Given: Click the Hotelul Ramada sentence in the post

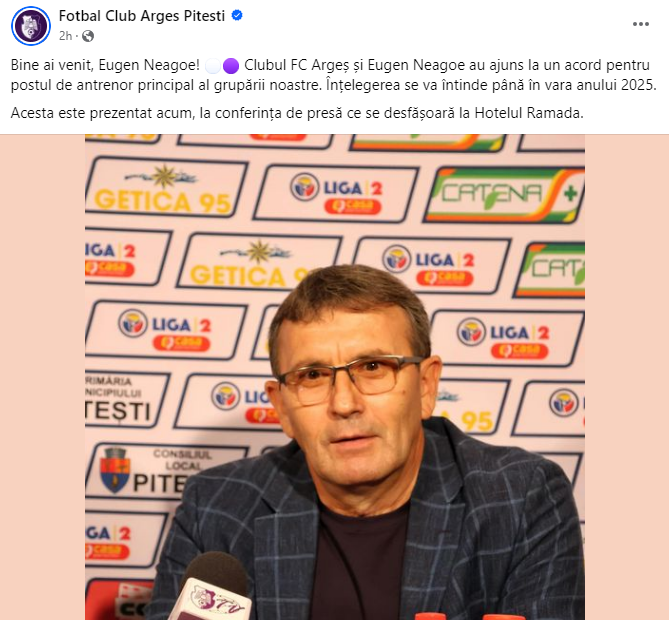Looking at the screenshot, I should [x=297, y=113].
